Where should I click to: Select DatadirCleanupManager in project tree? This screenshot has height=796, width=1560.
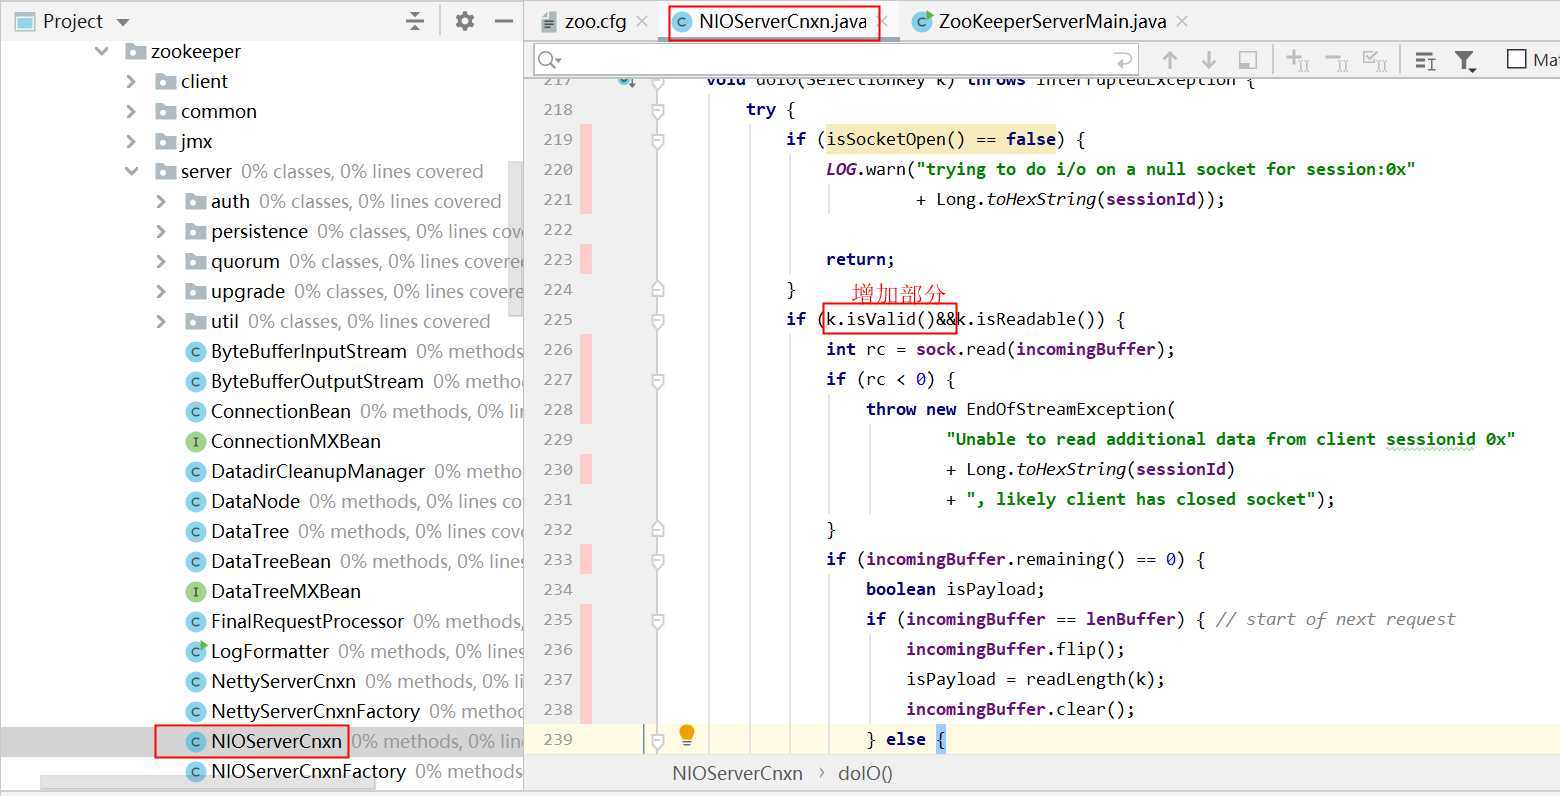(x=318, y=471)
